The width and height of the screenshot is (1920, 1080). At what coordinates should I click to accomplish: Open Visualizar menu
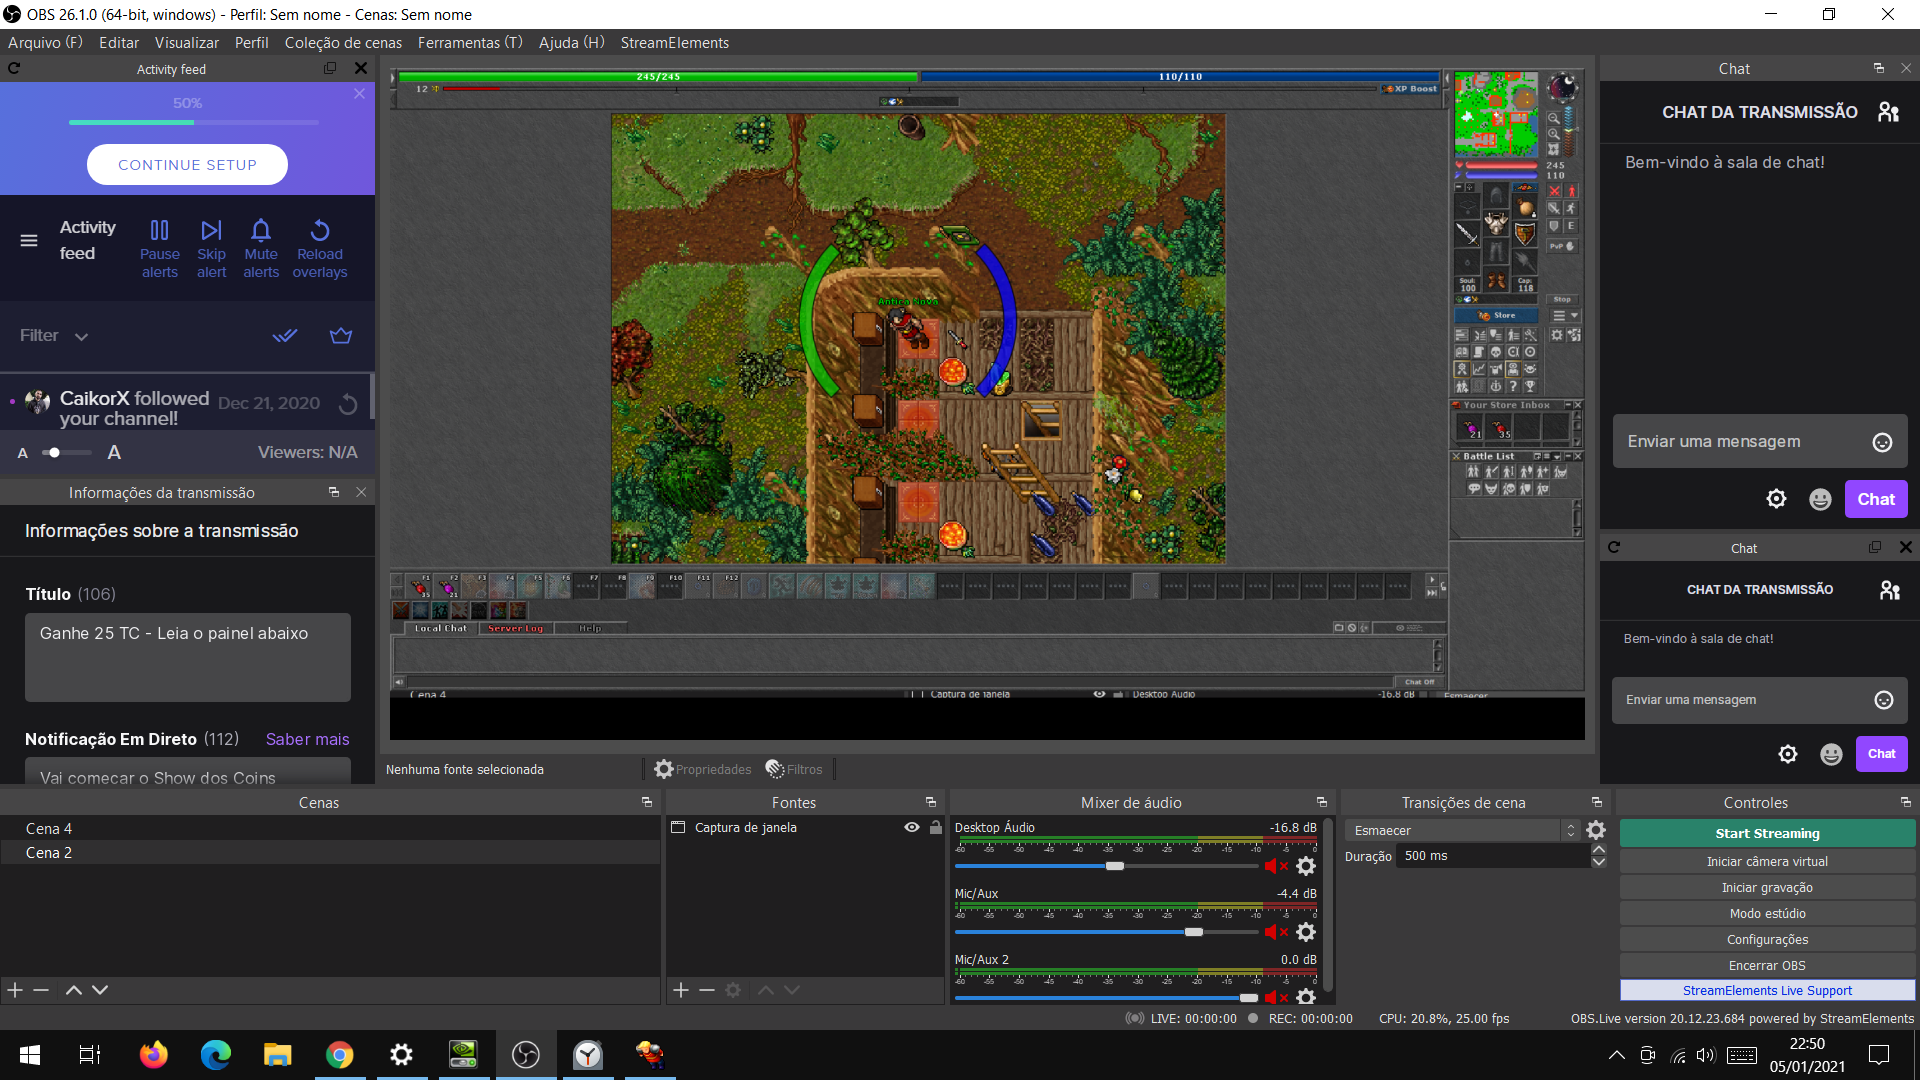pos(187,42)
